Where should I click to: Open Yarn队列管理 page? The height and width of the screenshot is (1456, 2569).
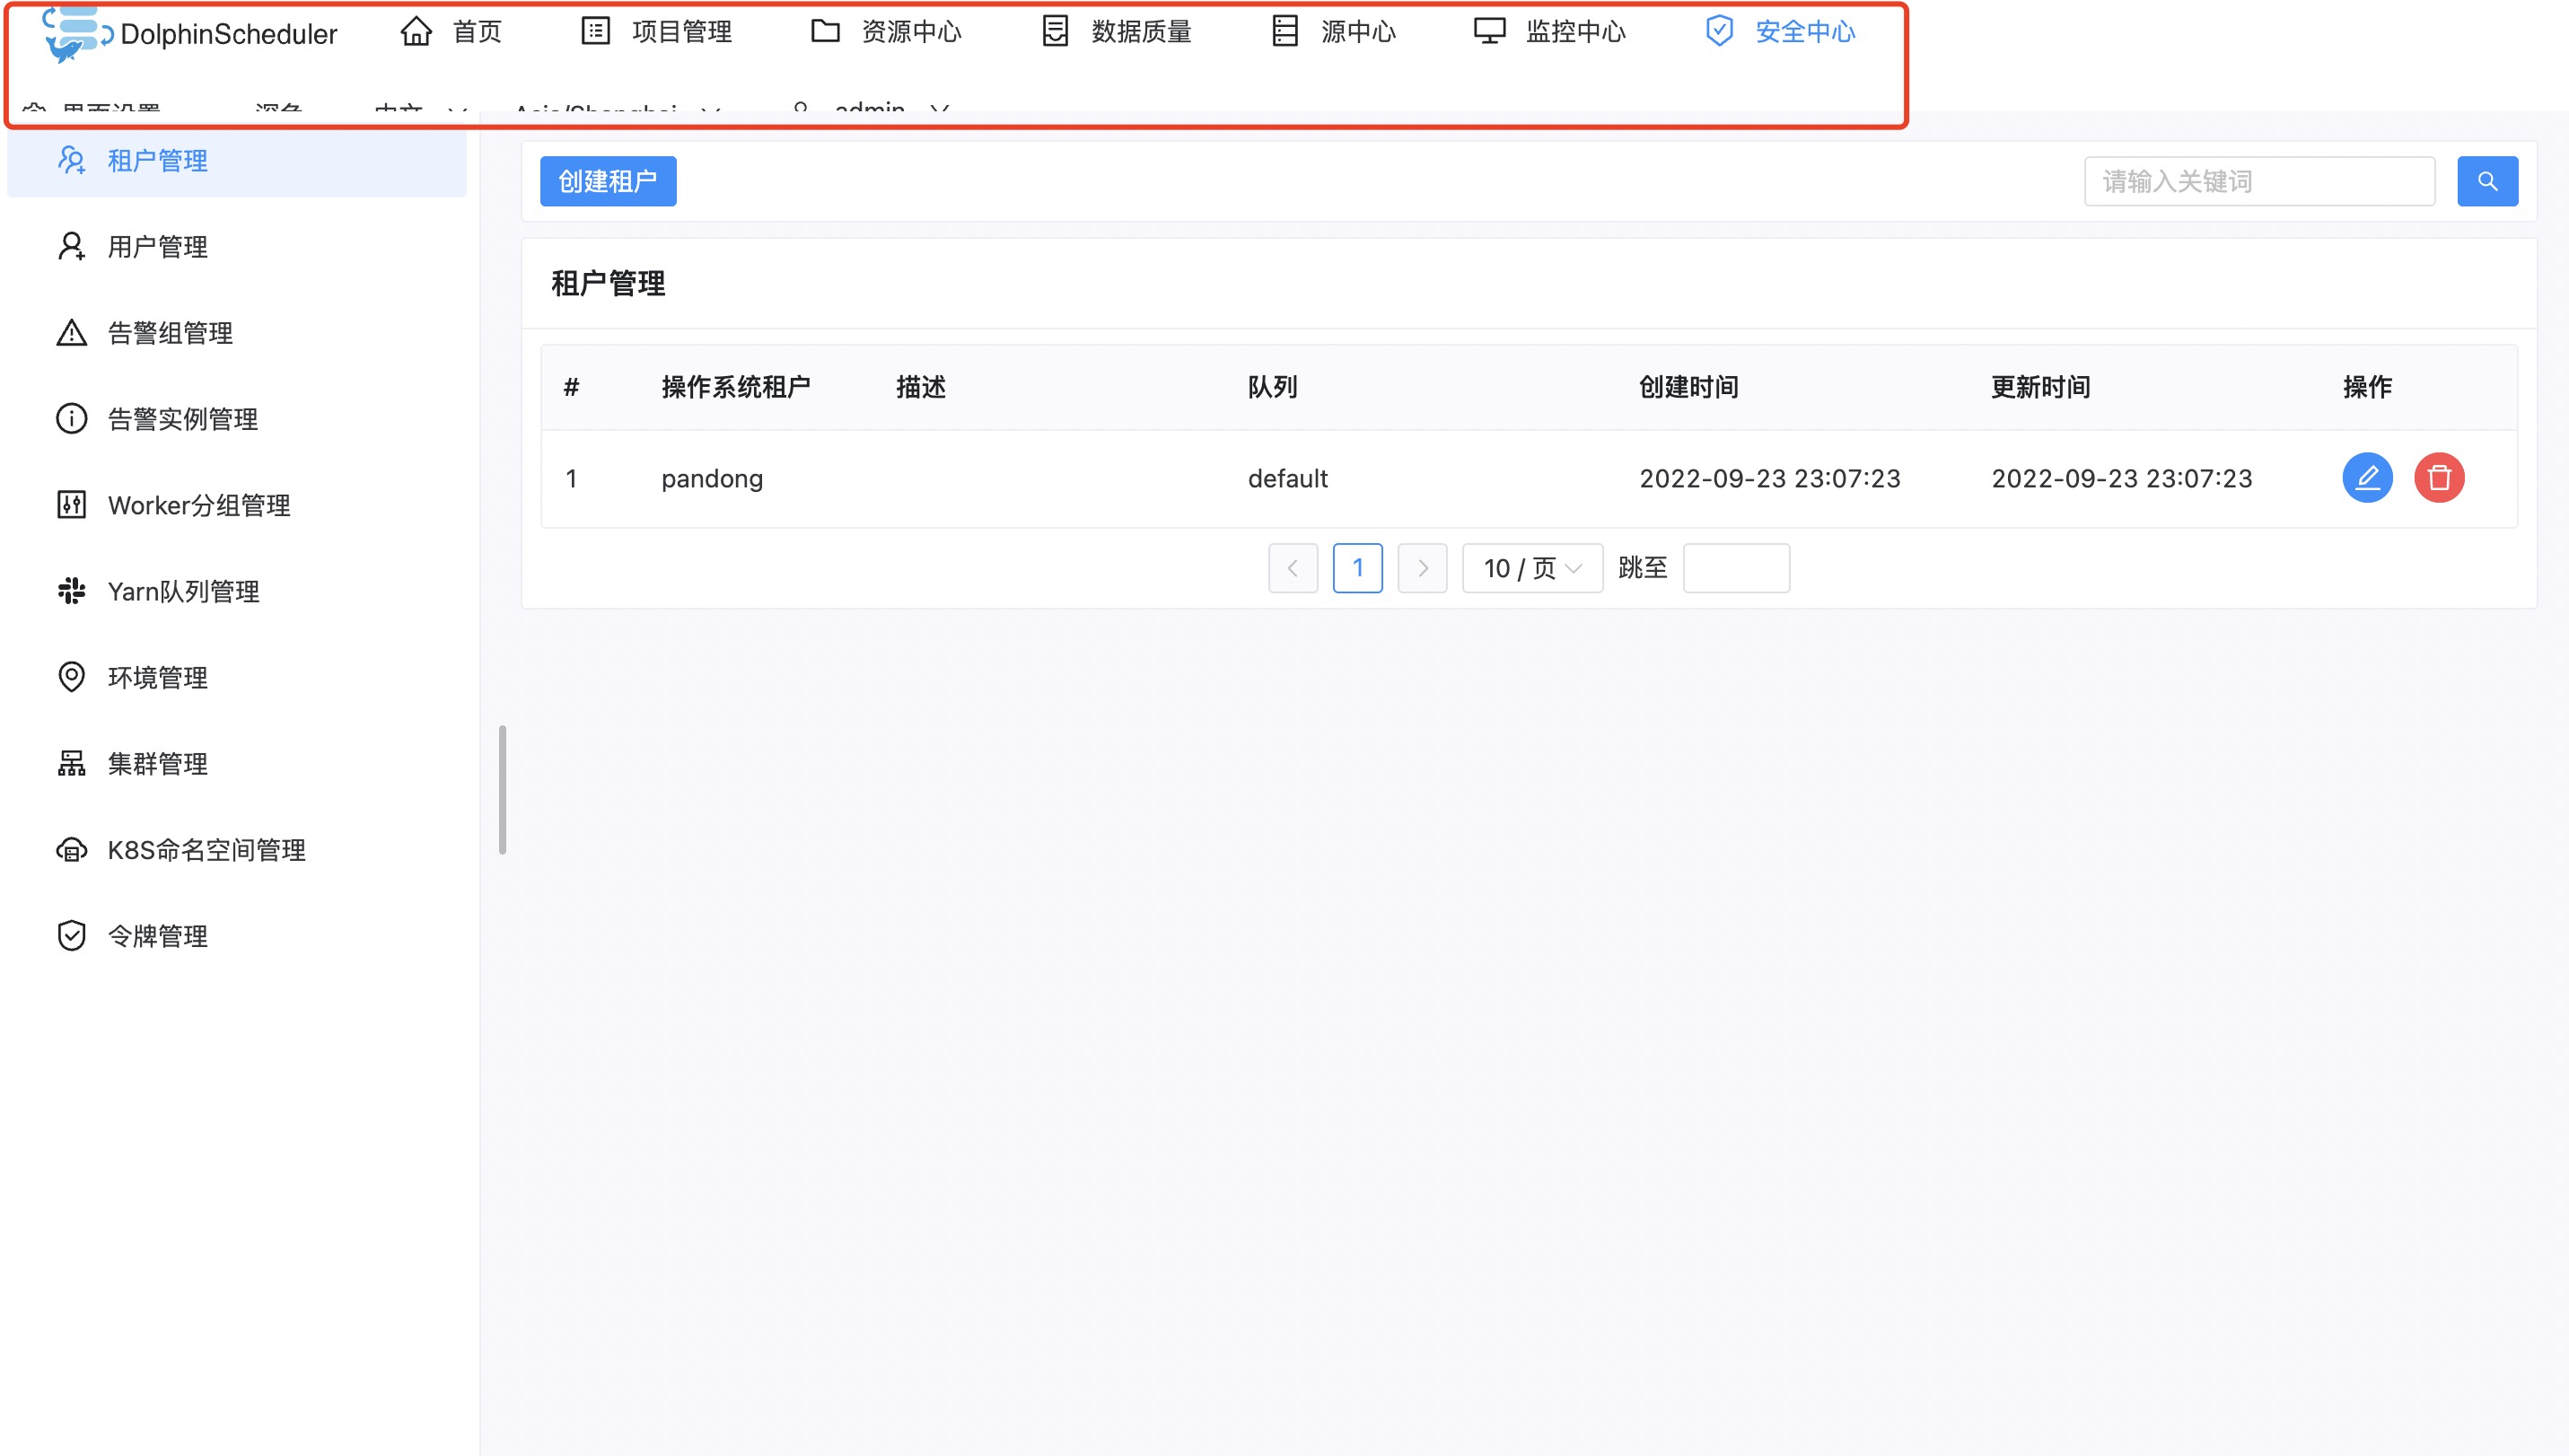[x=184, y=591]
